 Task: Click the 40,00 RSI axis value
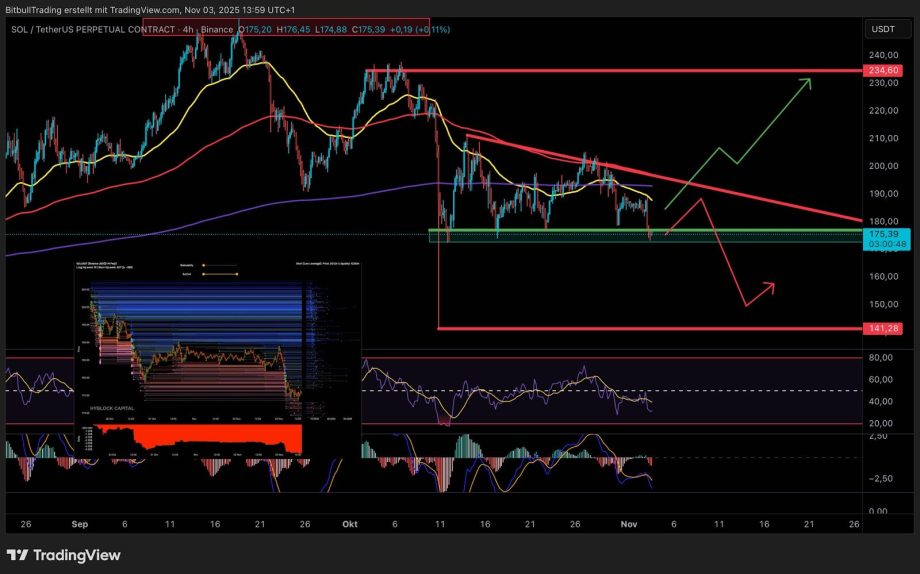[x=880, y=401]
